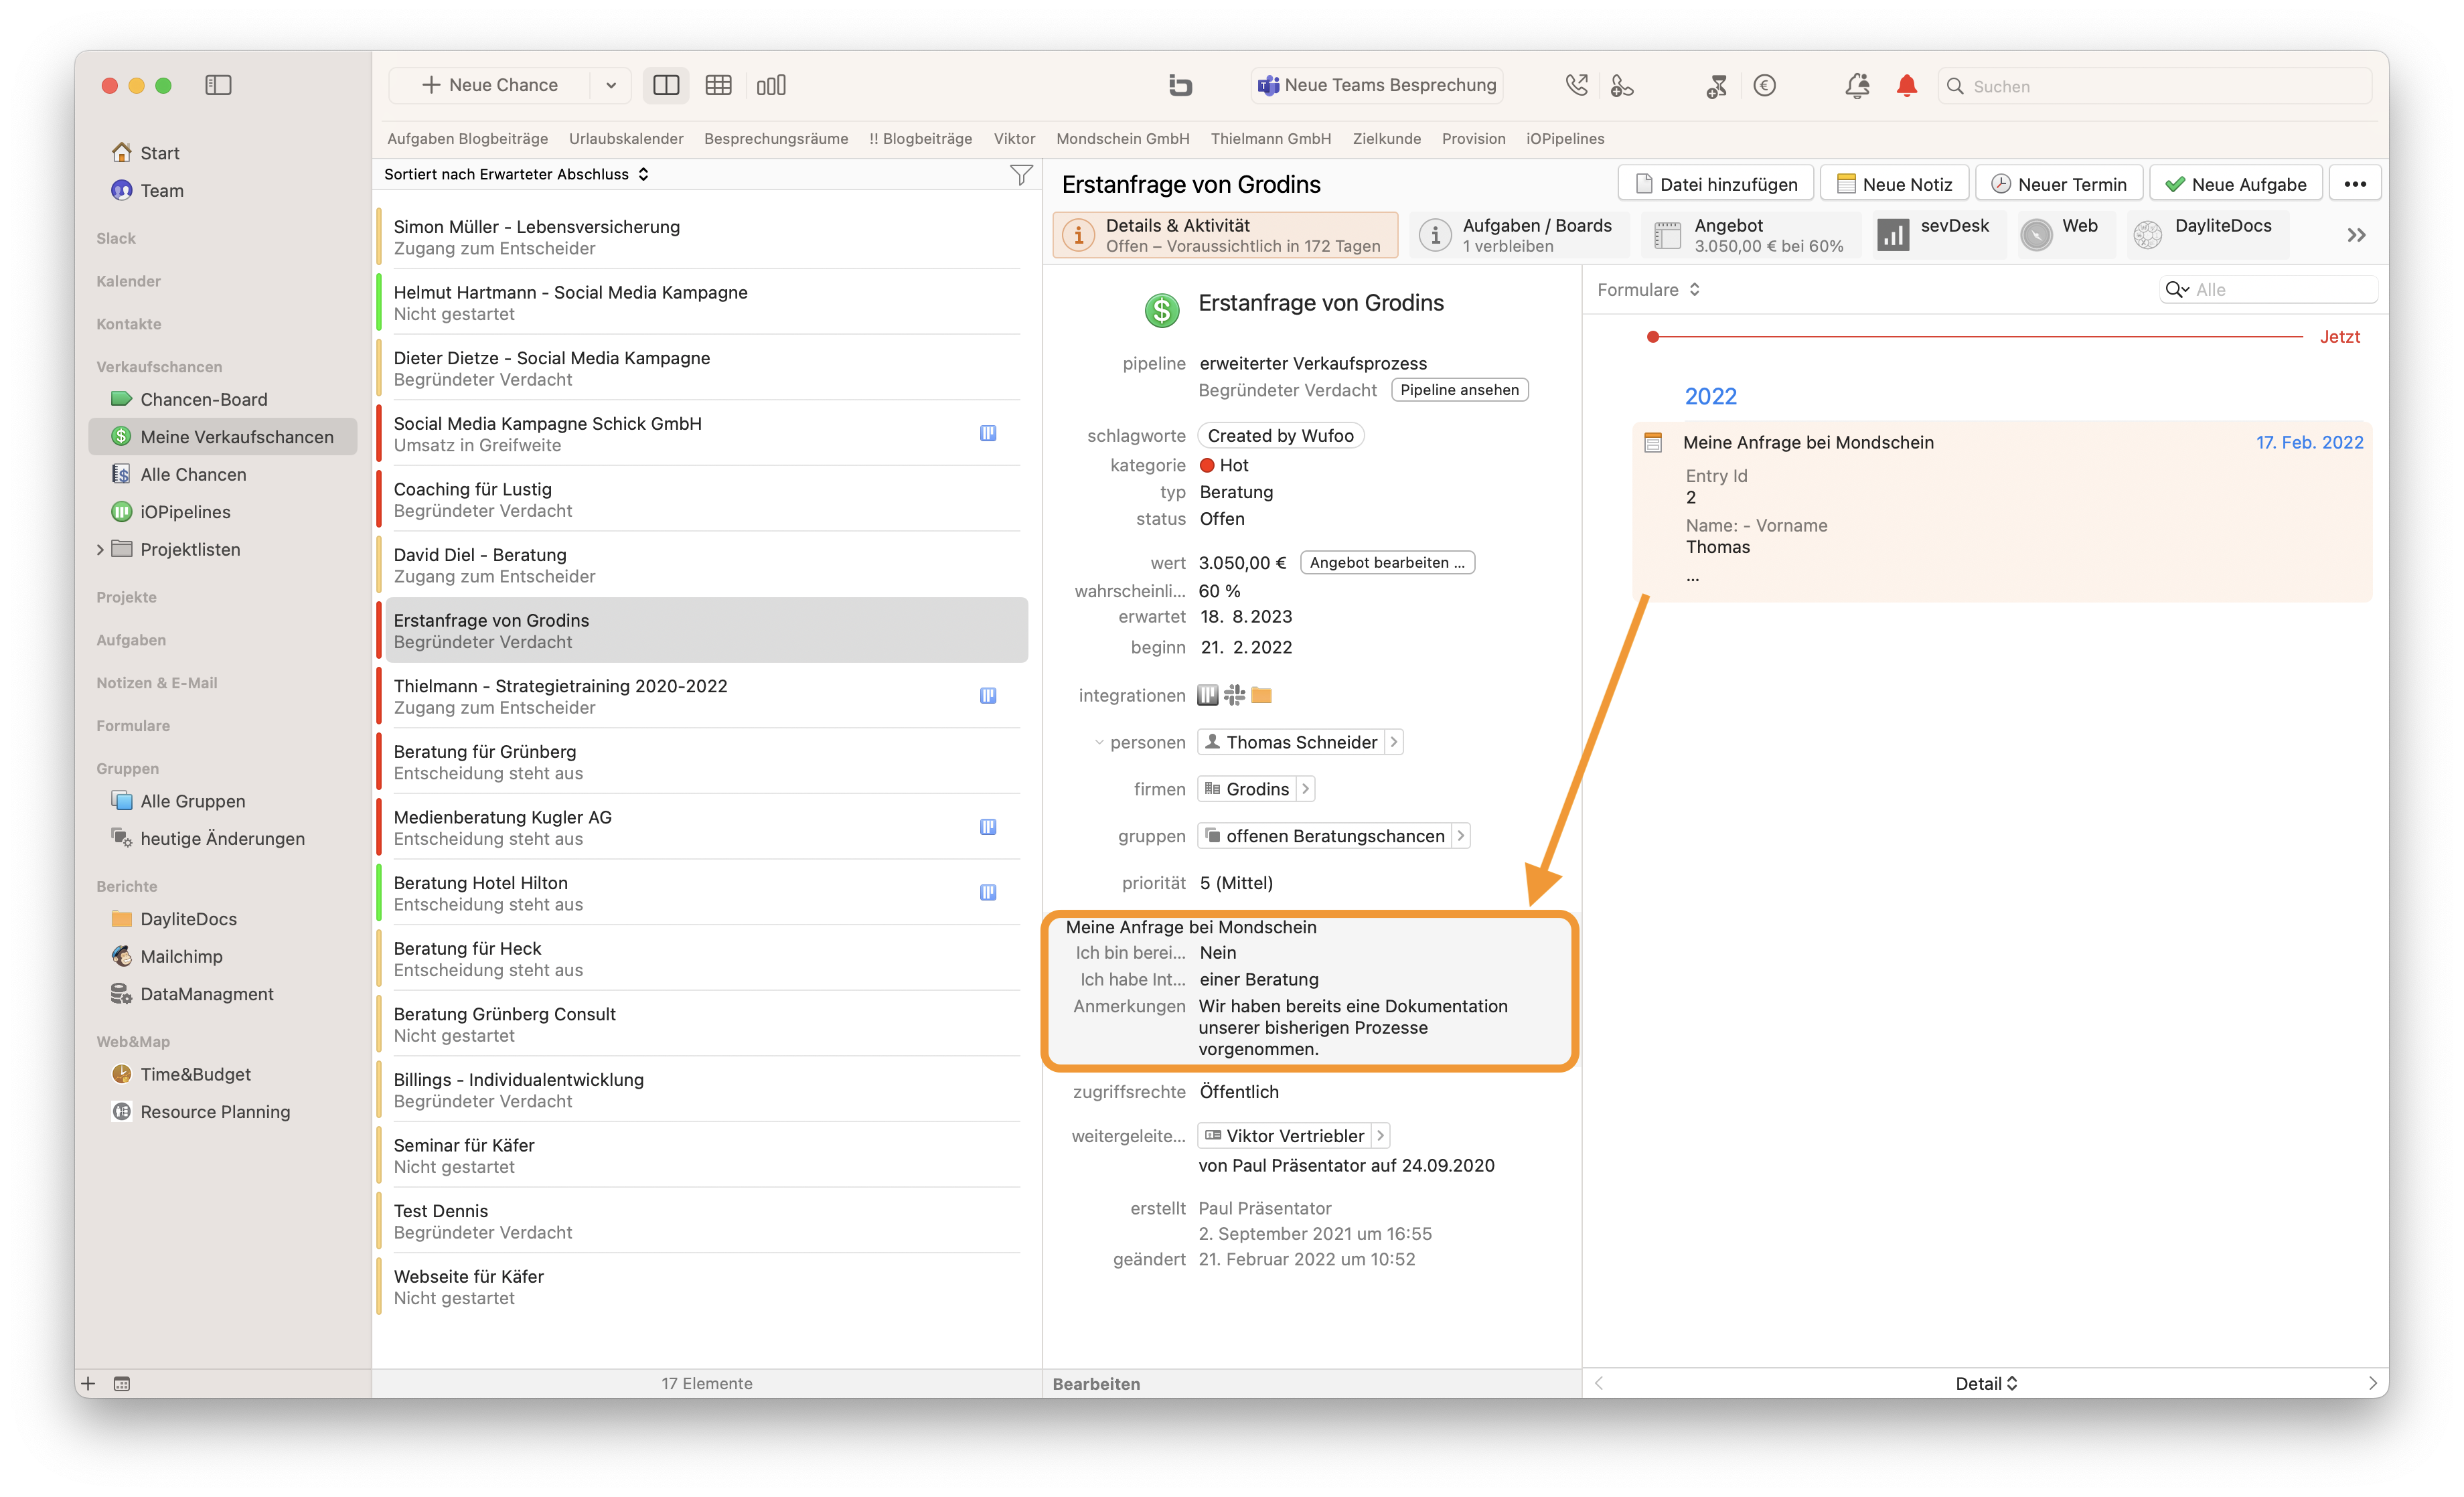2464x1497 pixels.
Task: Click Datei hinzufügen button
Action: tap(1716, 184)
